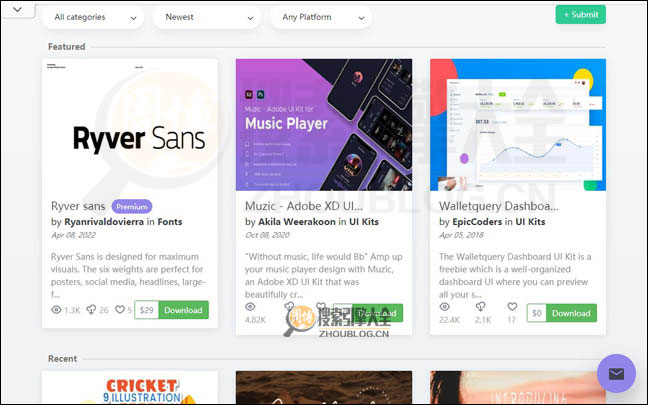This screenshot has width=648, height=405.
Task: Collapse the top-left chevron tab
Action: [x=17, y=9]
